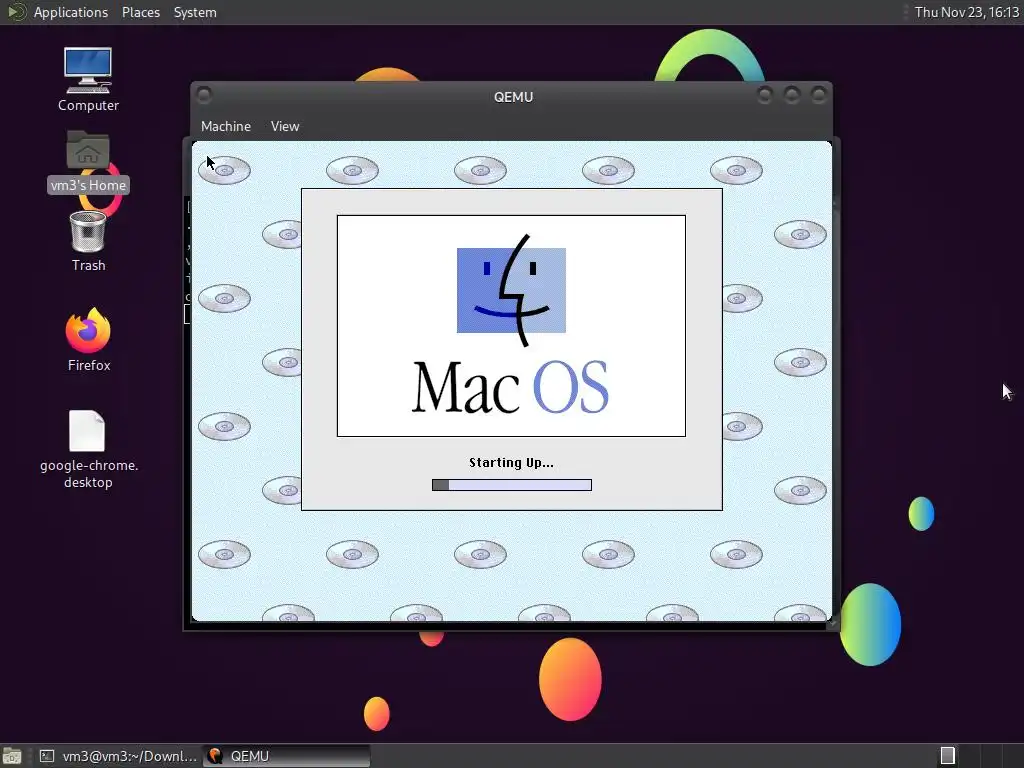Screen dimensions: 1024x768
Task: Click the QEMU window menu button at left of title bar
Action: pyautogui.click(x=204, y=95)
